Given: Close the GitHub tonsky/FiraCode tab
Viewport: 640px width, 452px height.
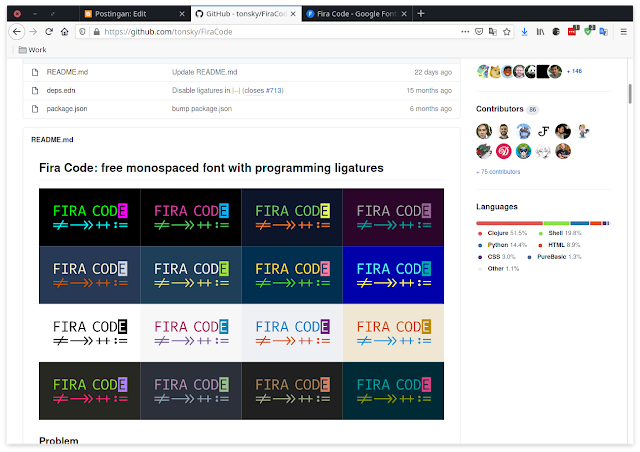Looking at the screenshot, I should (x=293, y=14).
